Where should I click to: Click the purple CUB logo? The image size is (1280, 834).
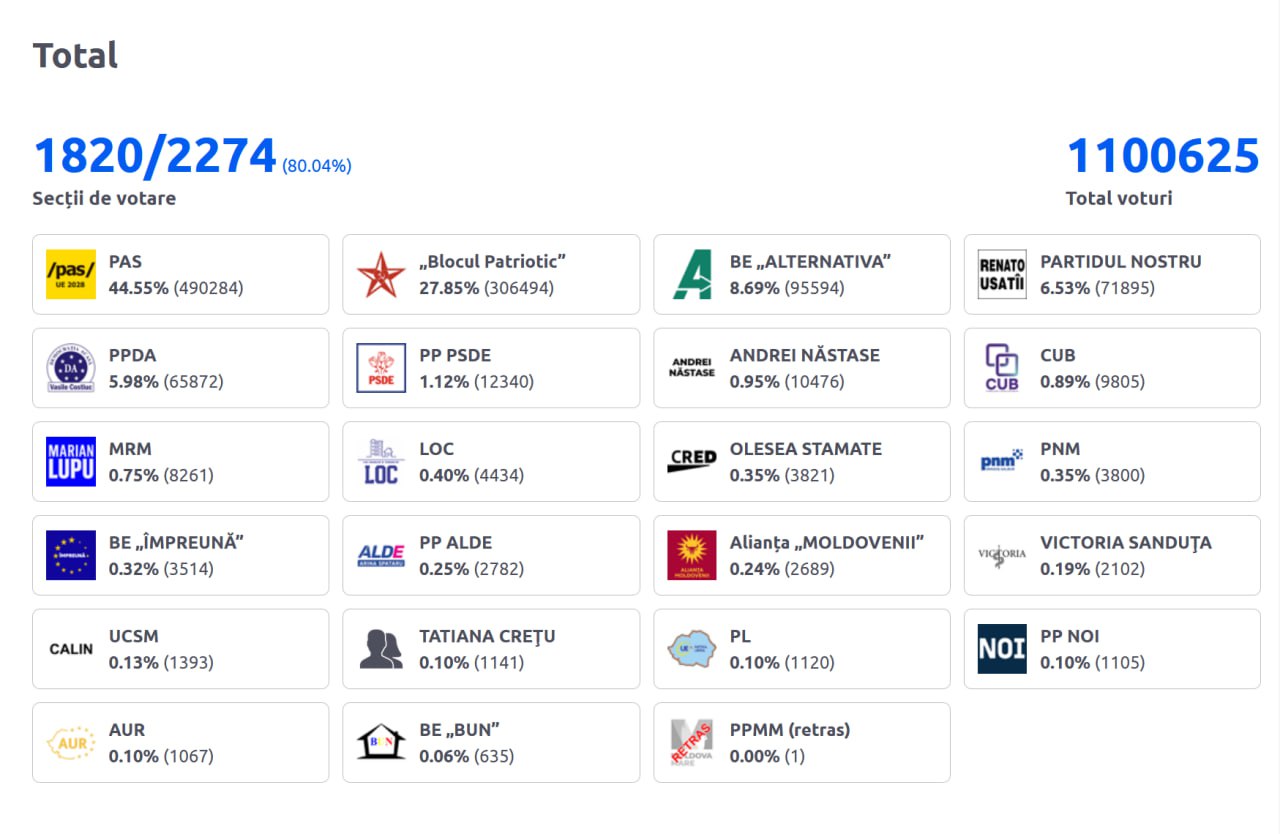pyautogui.click(x=1002, y=368)
